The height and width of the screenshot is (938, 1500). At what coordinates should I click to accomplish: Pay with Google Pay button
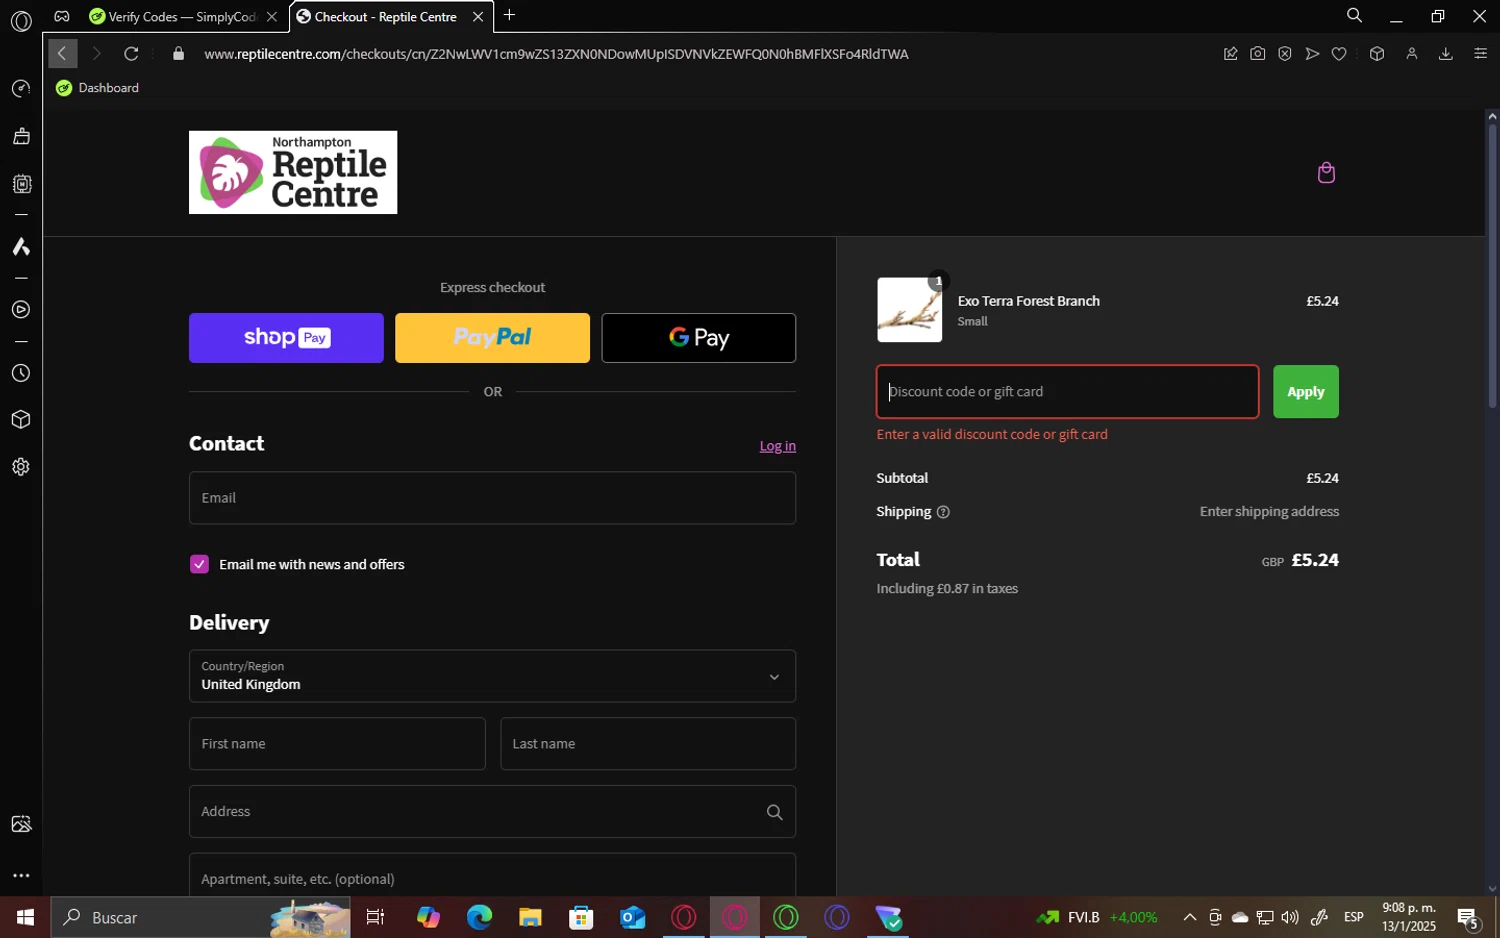coord(698,338)
